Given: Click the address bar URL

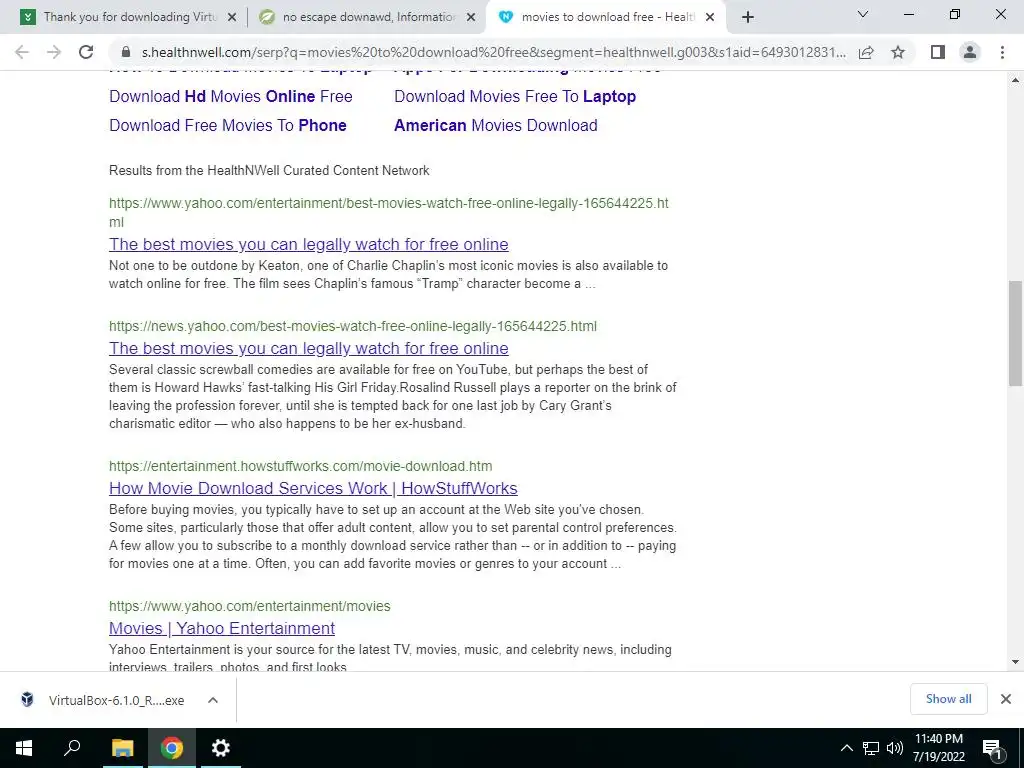Looking at the screenshot, I should point(494,52).
